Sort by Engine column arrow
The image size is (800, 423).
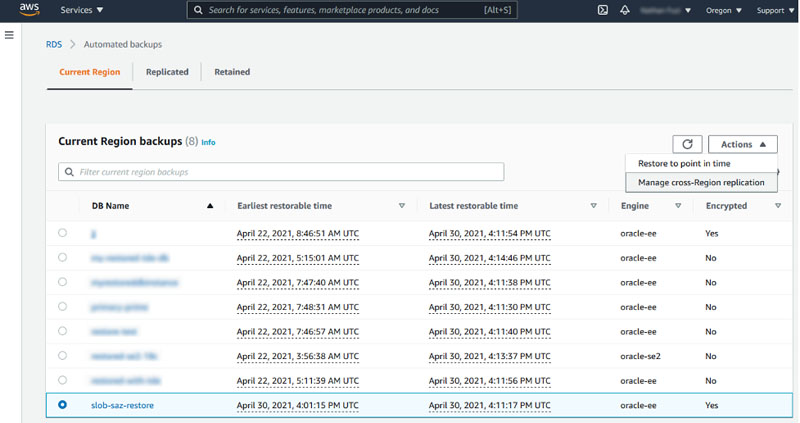coord(678,206)
